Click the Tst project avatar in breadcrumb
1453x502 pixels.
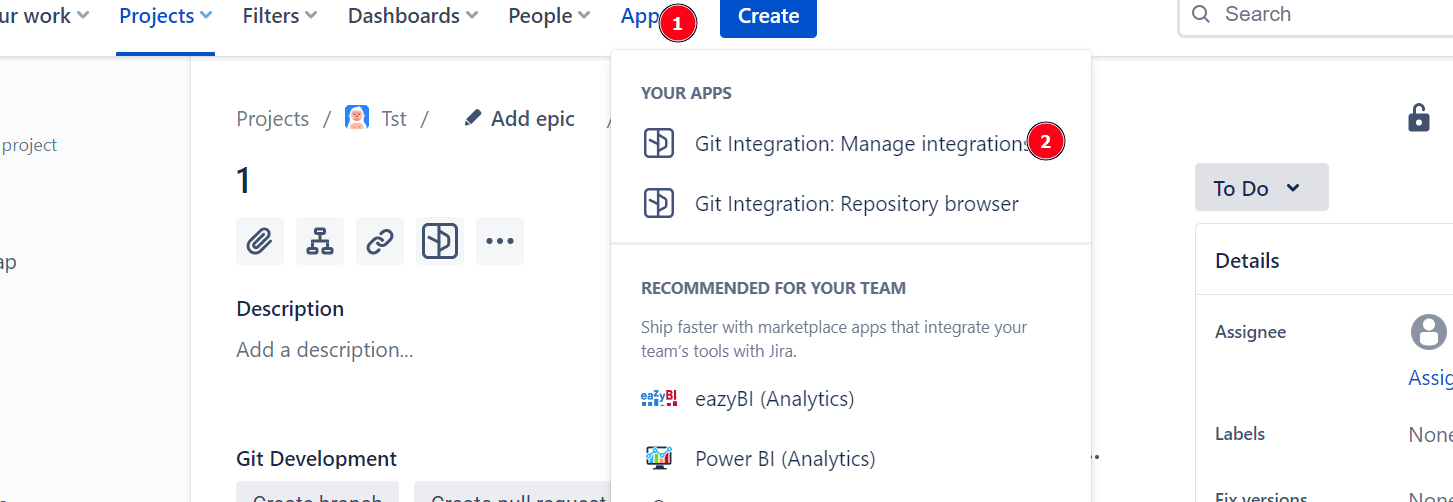click(357, 118)
